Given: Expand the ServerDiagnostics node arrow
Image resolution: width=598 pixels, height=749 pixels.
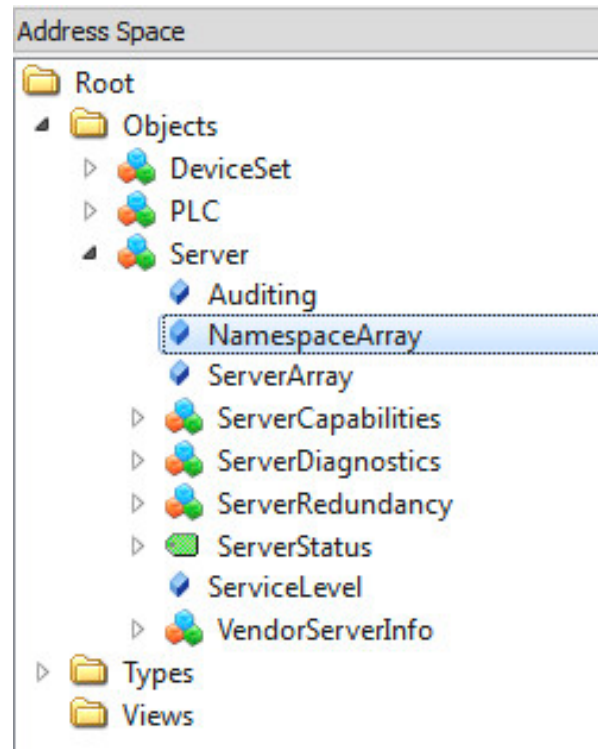Looking at the screenshot, I should [x=138, y=460].
